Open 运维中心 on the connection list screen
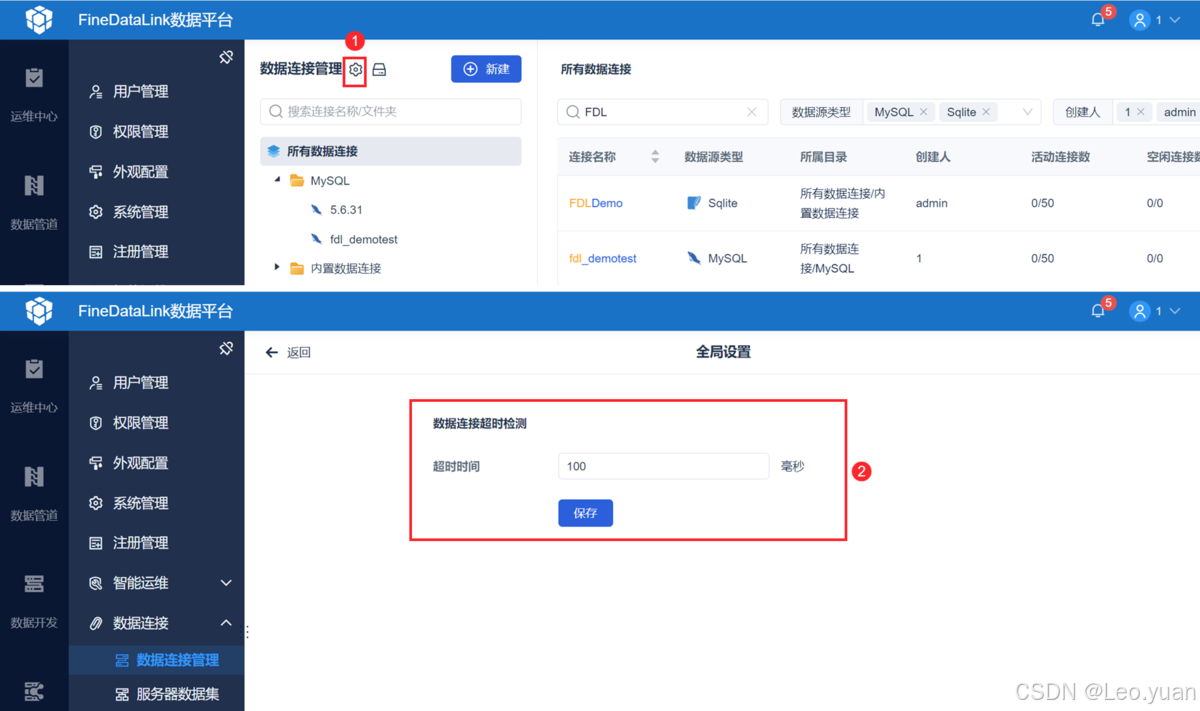1200x711 pixels. coord(34,94)
